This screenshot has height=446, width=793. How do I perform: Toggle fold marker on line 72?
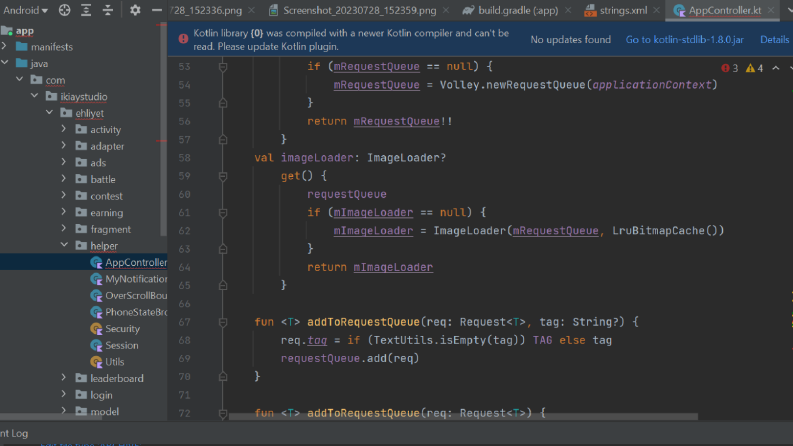point(223,413)
